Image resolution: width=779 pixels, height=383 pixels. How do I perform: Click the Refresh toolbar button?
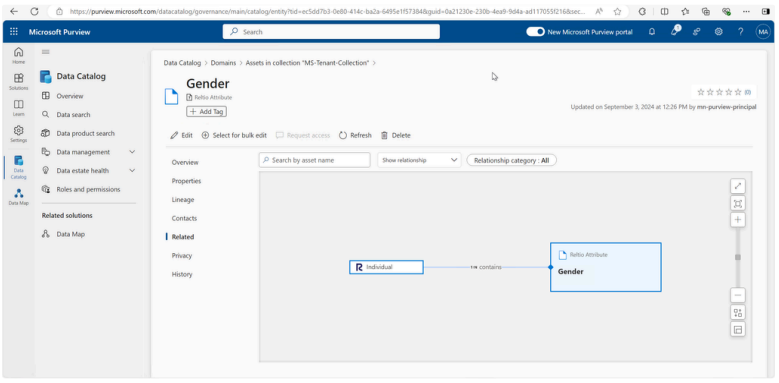click(x=355, y=135)
